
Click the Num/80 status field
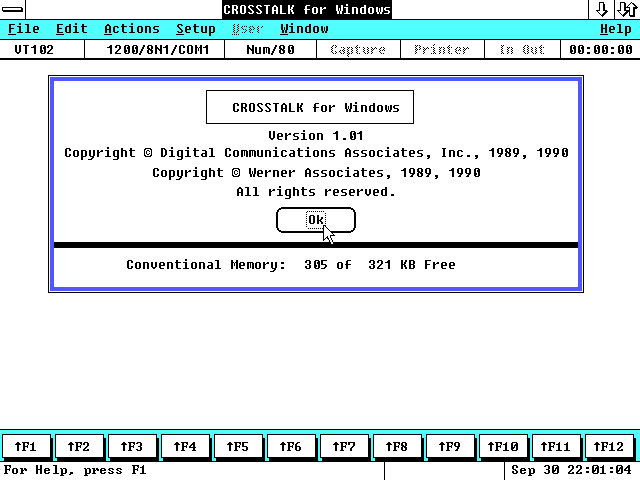click(271, 50)
